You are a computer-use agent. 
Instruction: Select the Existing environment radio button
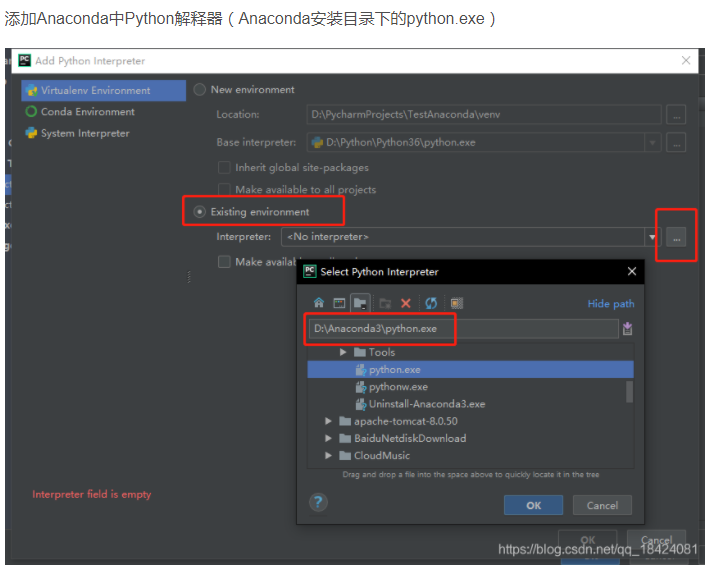click(x=199, y=212)
